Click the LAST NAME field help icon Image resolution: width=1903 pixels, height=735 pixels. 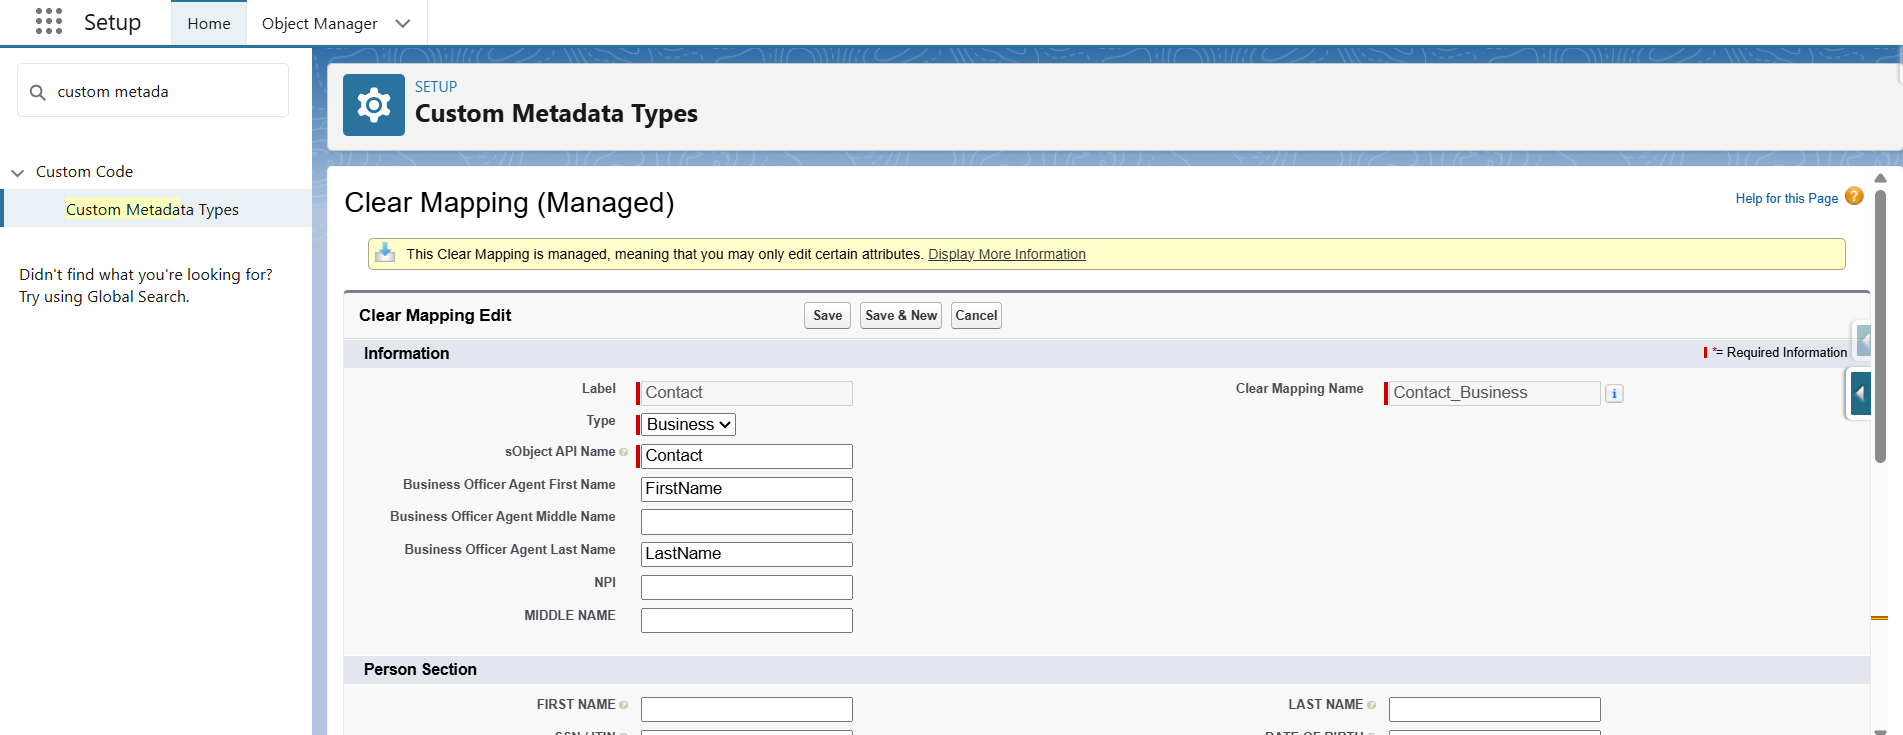[1372, 705]
